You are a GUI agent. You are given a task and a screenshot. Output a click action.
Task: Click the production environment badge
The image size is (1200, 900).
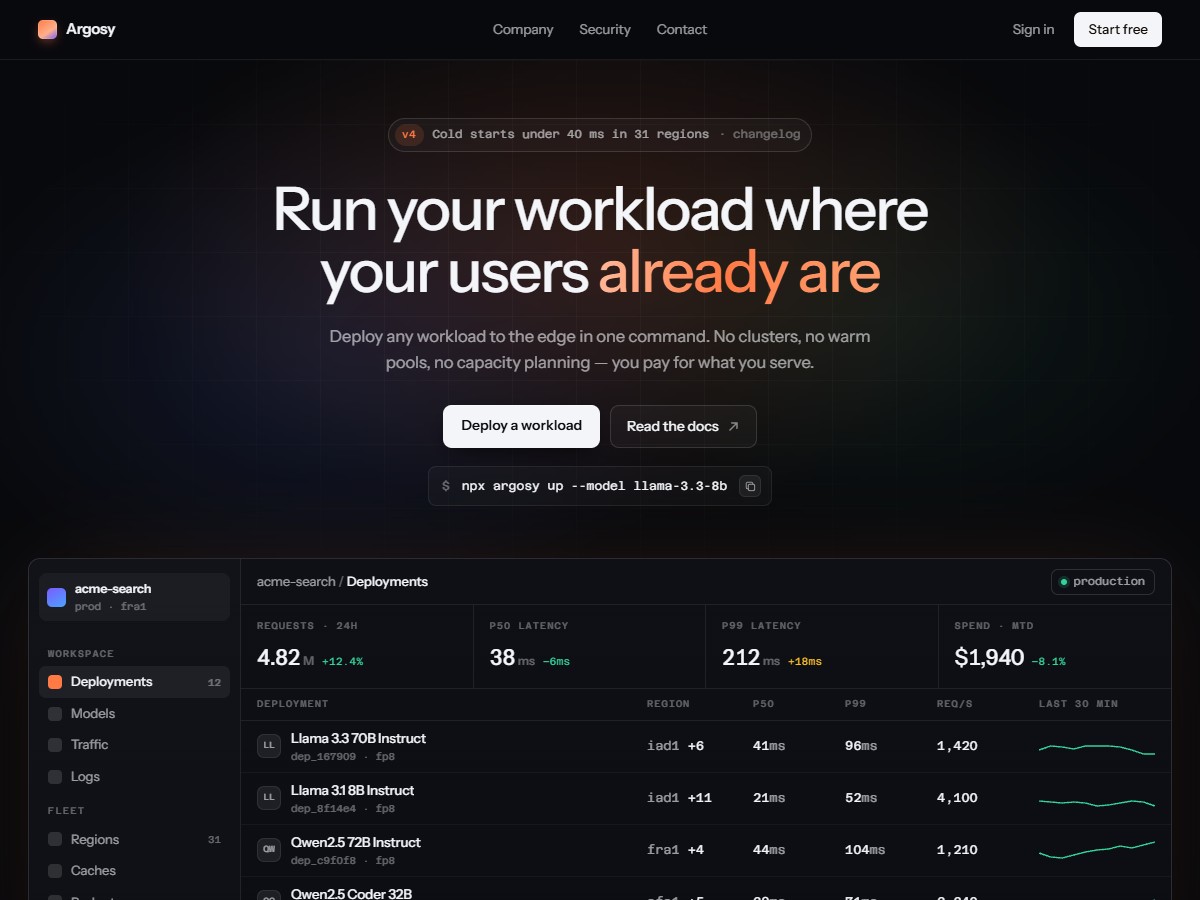1103,582
